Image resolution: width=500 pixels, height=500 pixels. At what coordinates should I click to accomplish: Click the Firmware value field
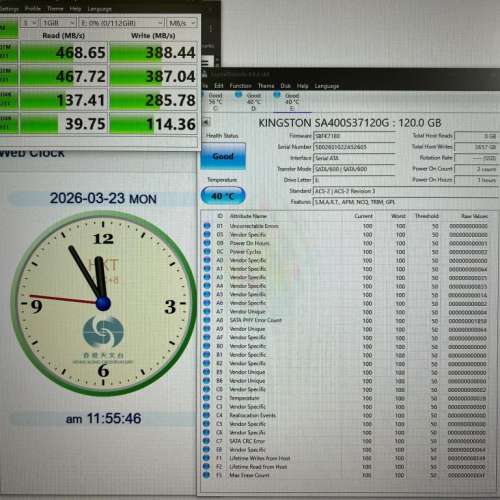point(354,136)
